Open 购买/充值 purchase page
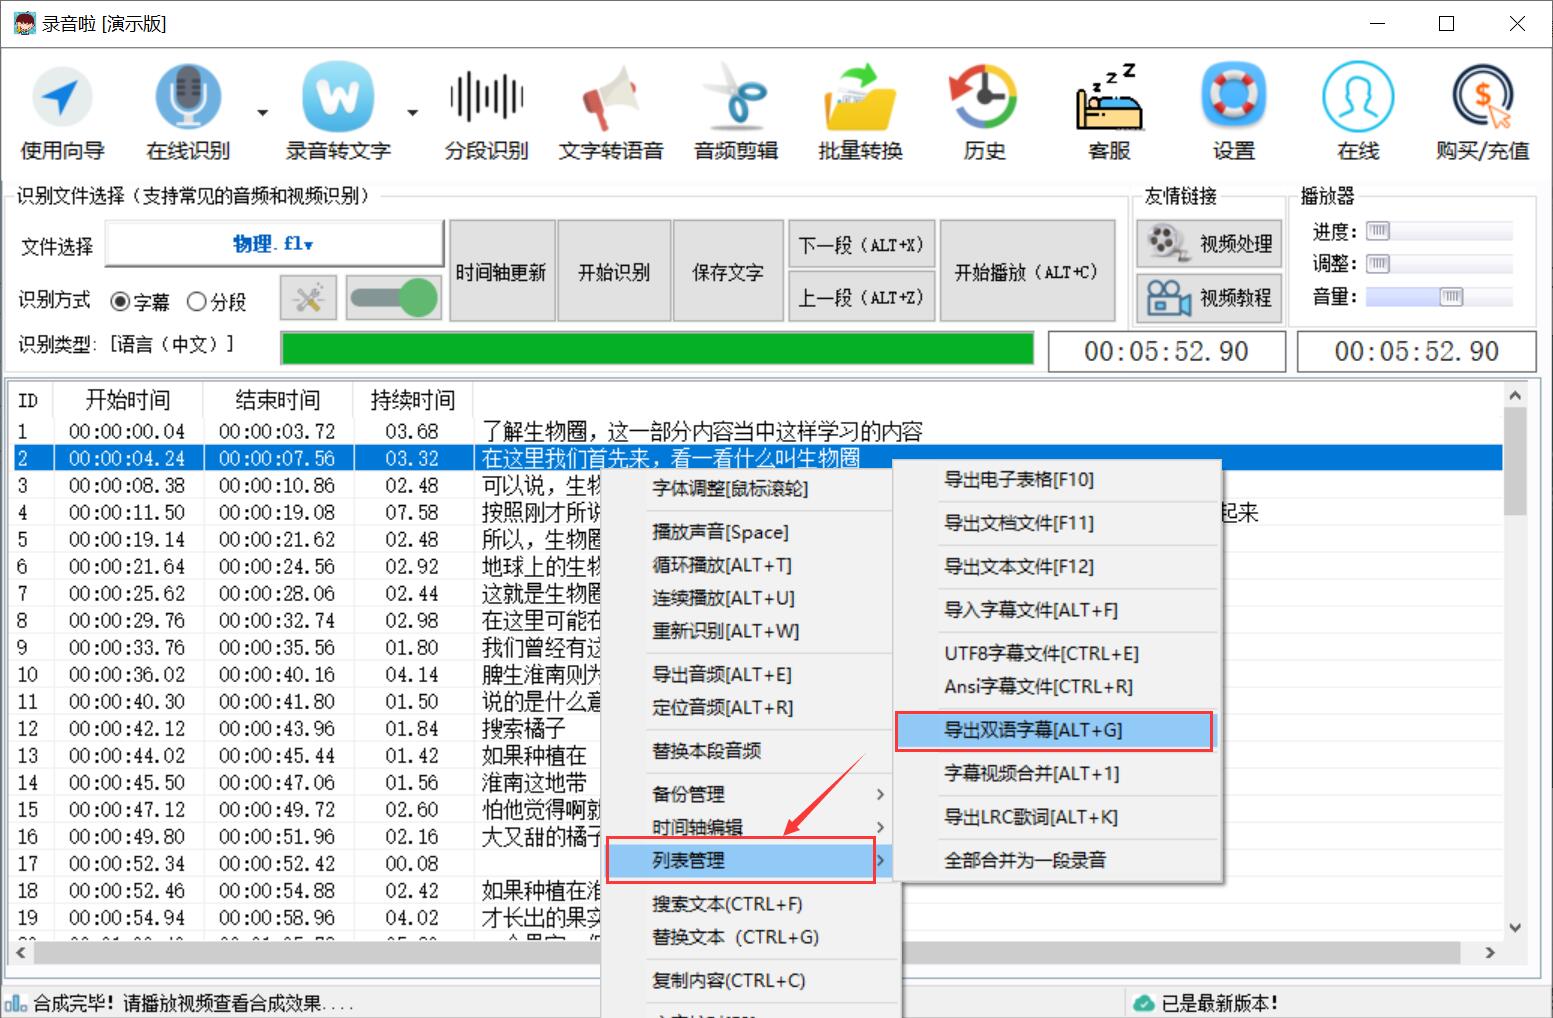The width and height of the screenshot is (1553, 1018). click(1482, 112)
